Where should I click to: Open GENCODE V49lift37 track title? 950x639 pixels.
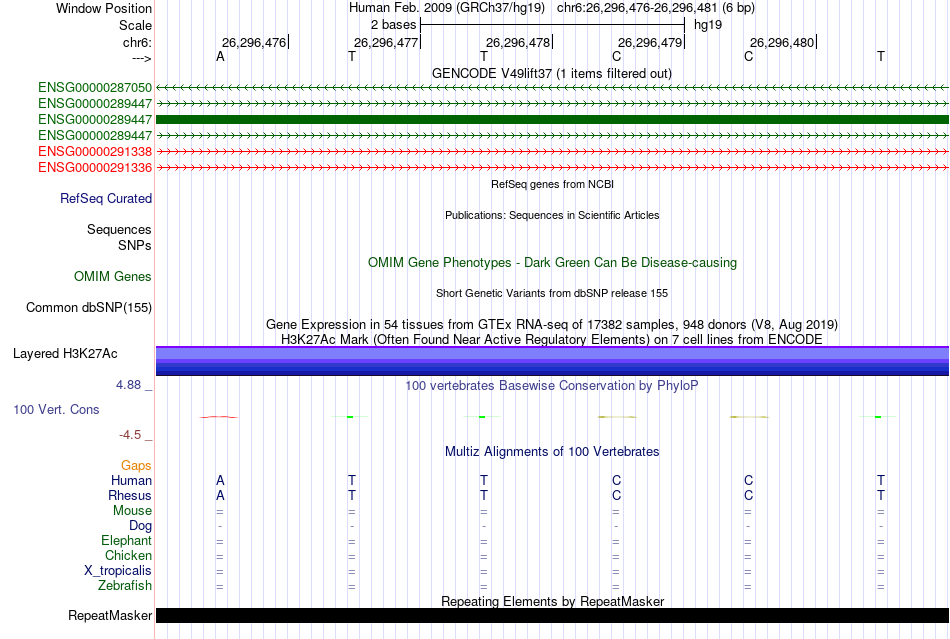(x=551, y=73)
